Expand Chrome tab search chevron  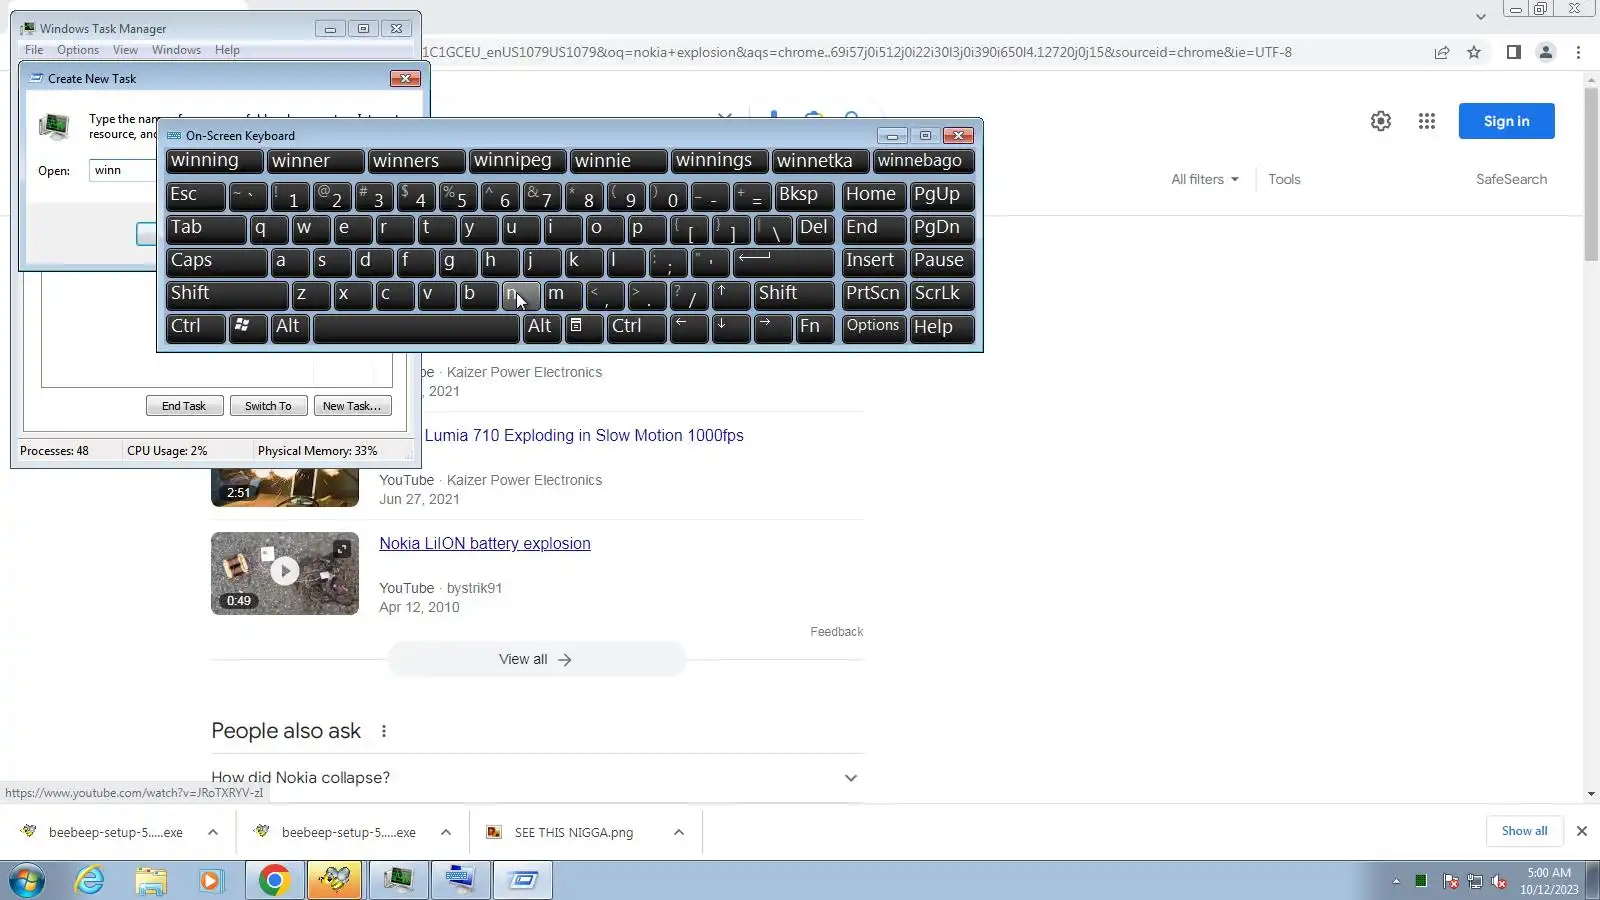coord(1481,16)
